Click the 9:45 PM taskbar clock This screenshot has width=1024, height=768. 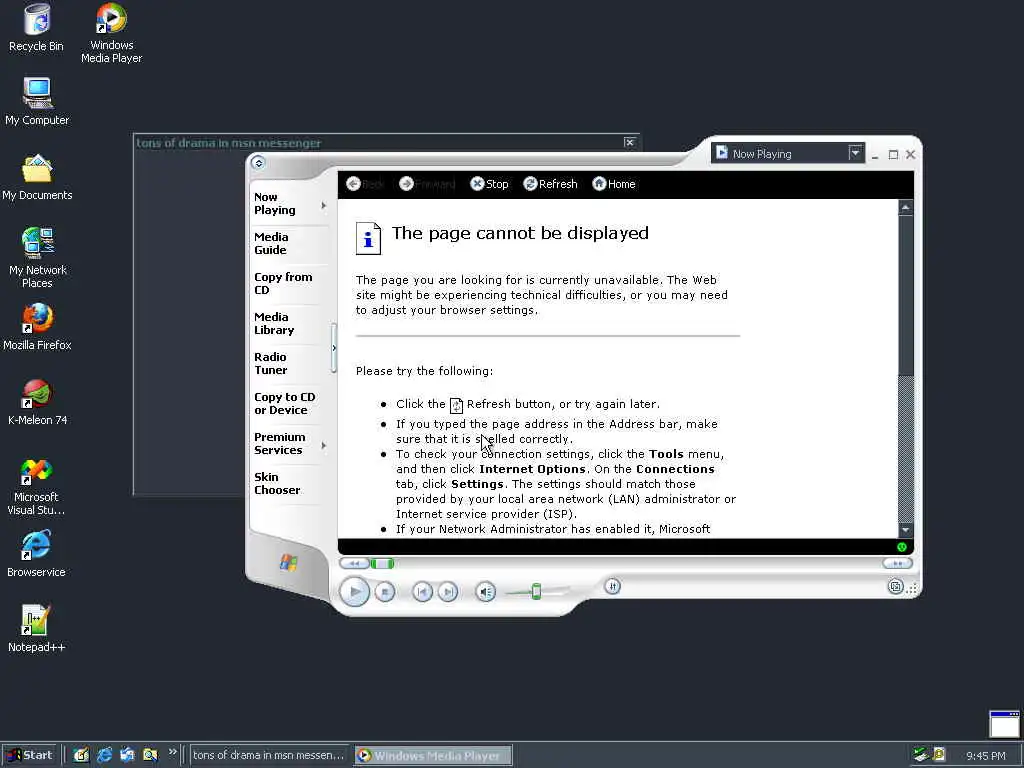[985, 756]
